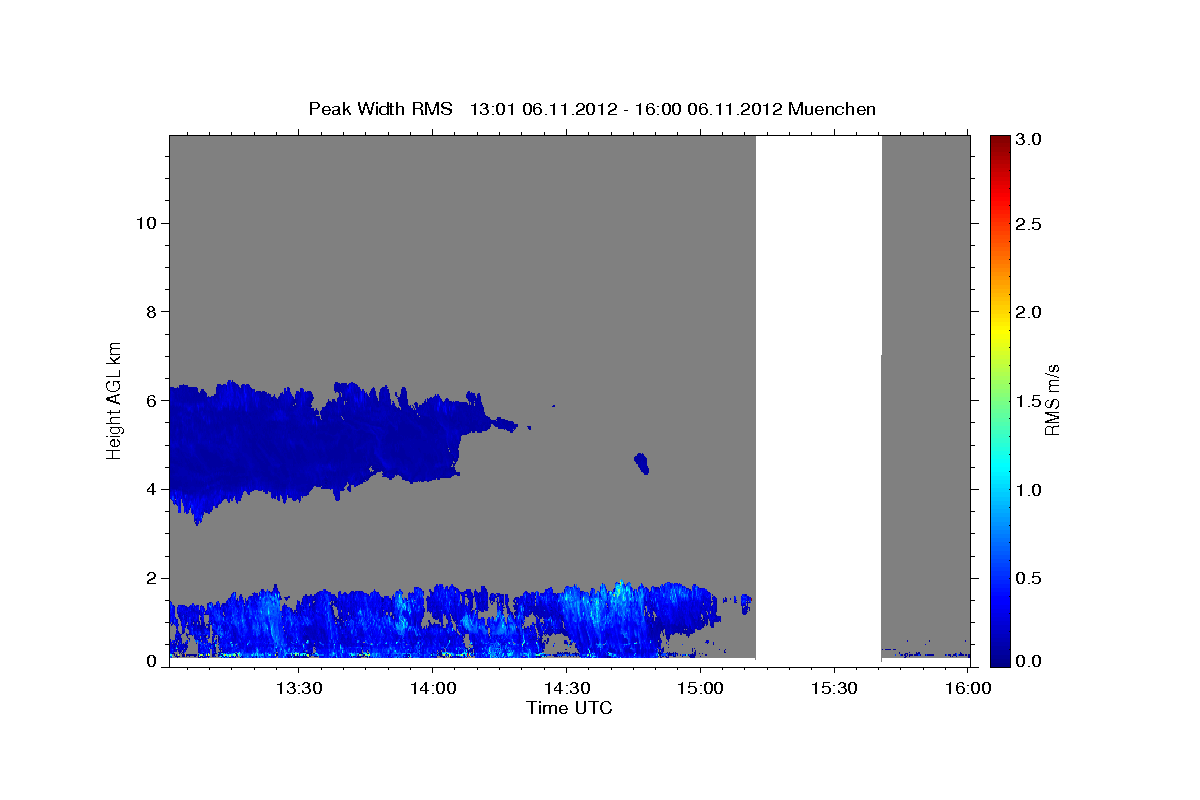Click the height tick label 4

151,489
